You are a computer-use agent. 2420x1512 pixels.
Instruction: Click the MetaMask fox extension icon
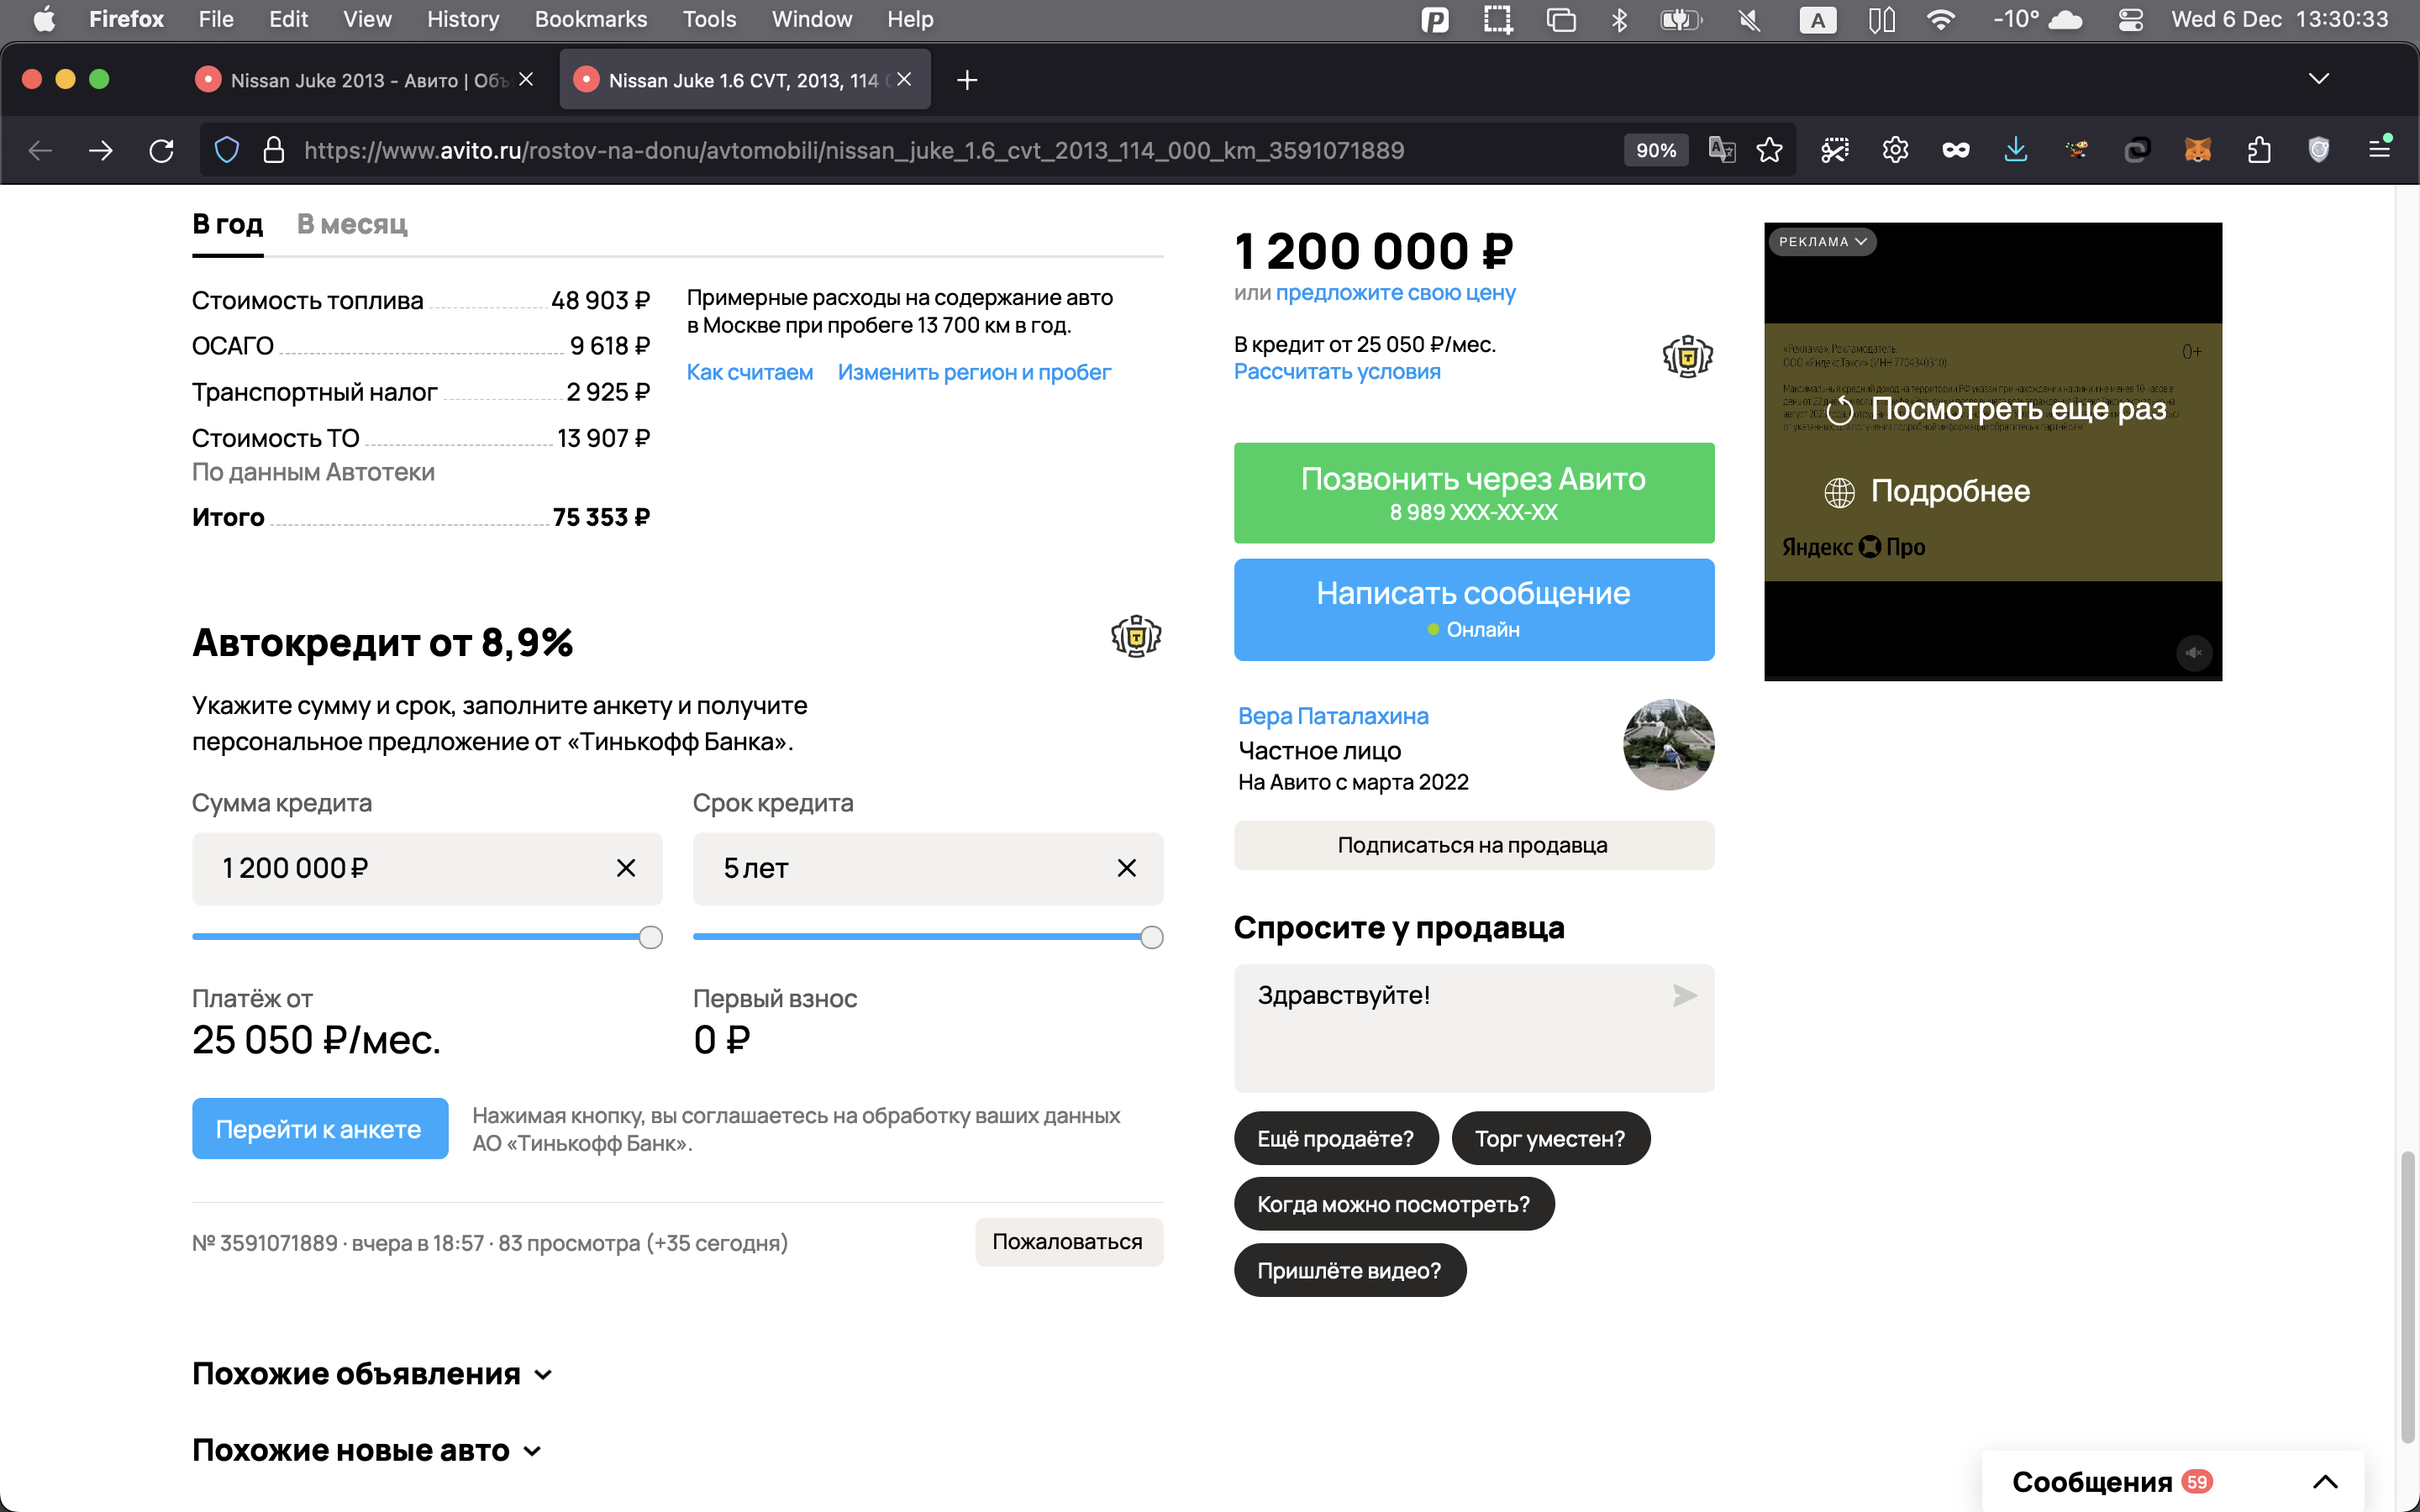coord(2197,150)
